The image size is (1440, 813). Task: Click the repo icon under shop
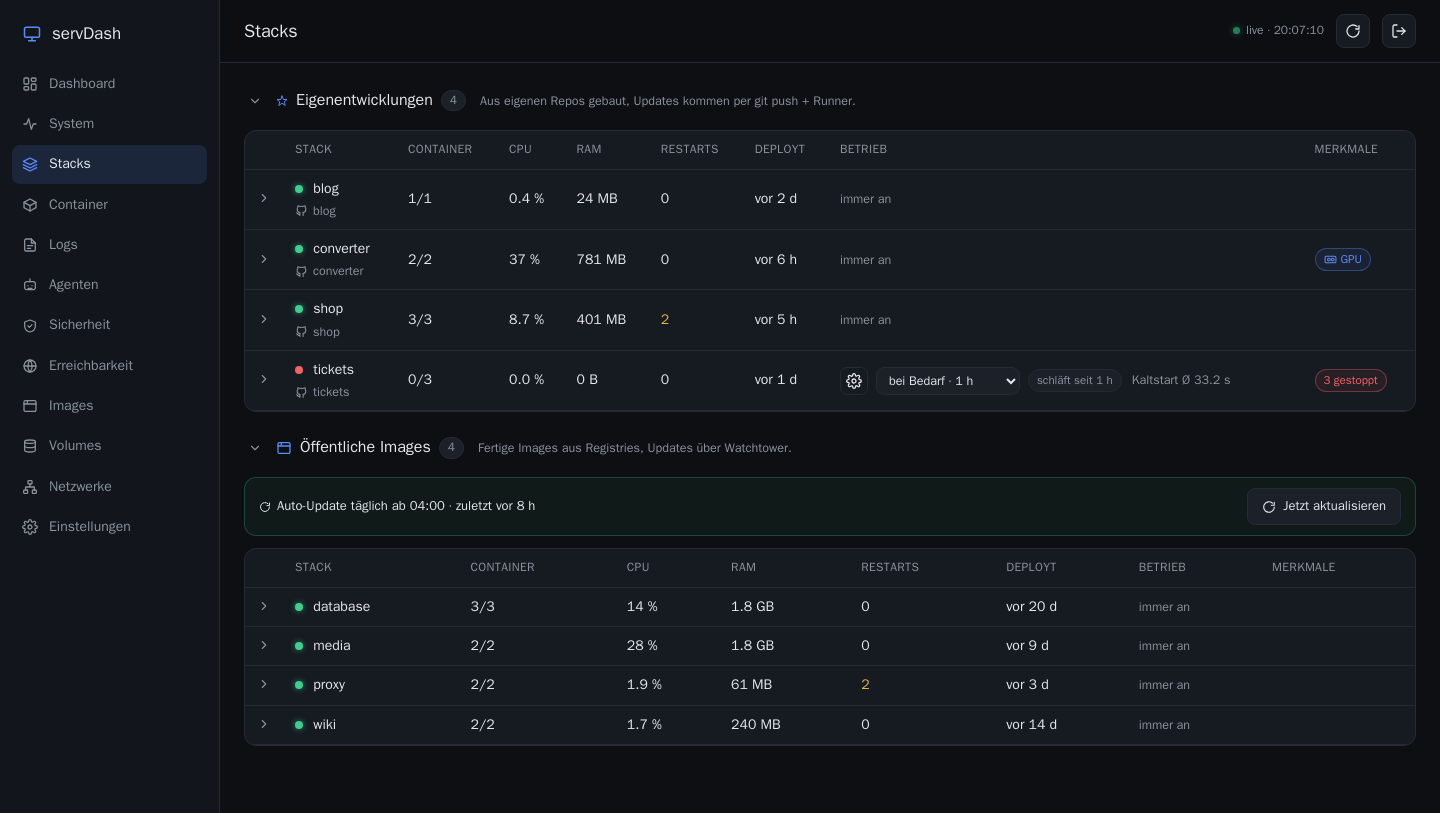tap(301, 332)
